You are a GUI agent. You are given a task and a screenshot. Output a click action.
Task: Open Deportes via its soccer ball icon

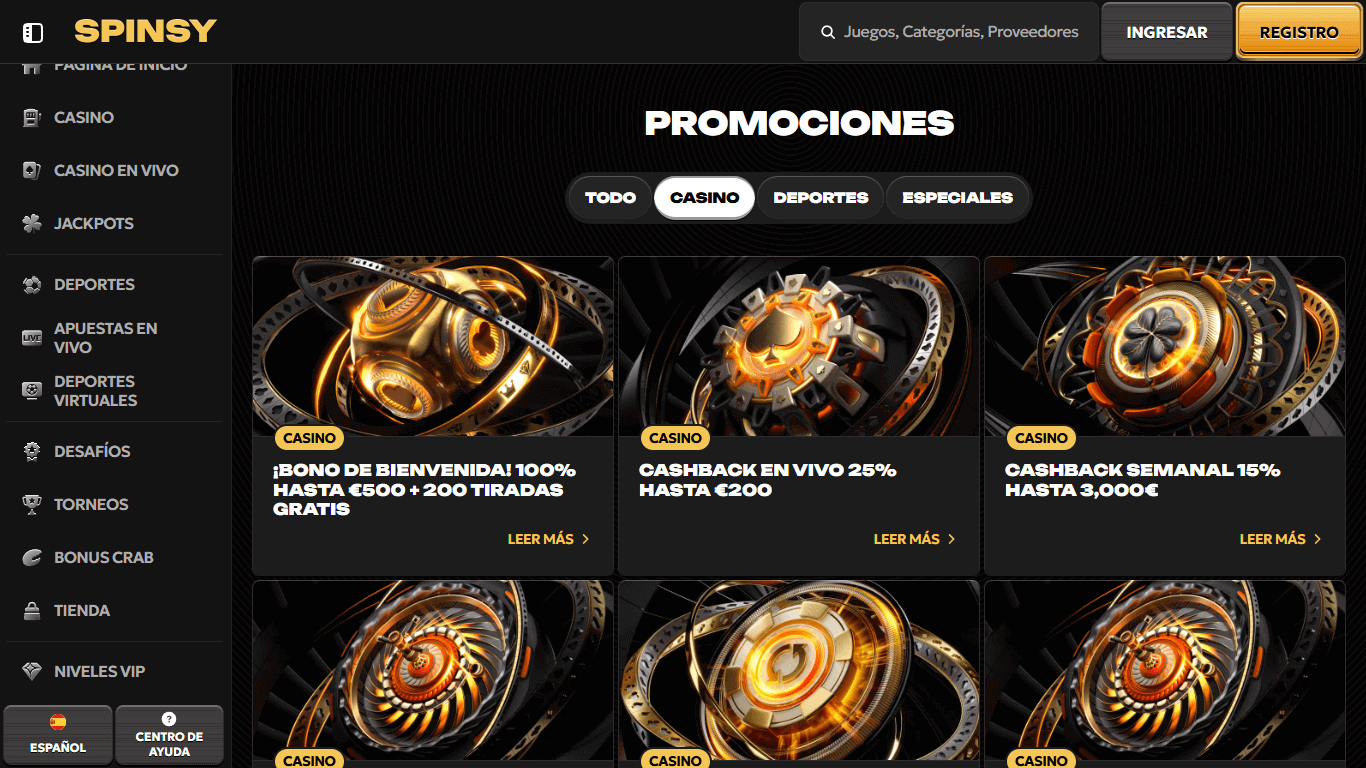click(x=32, y=285)
